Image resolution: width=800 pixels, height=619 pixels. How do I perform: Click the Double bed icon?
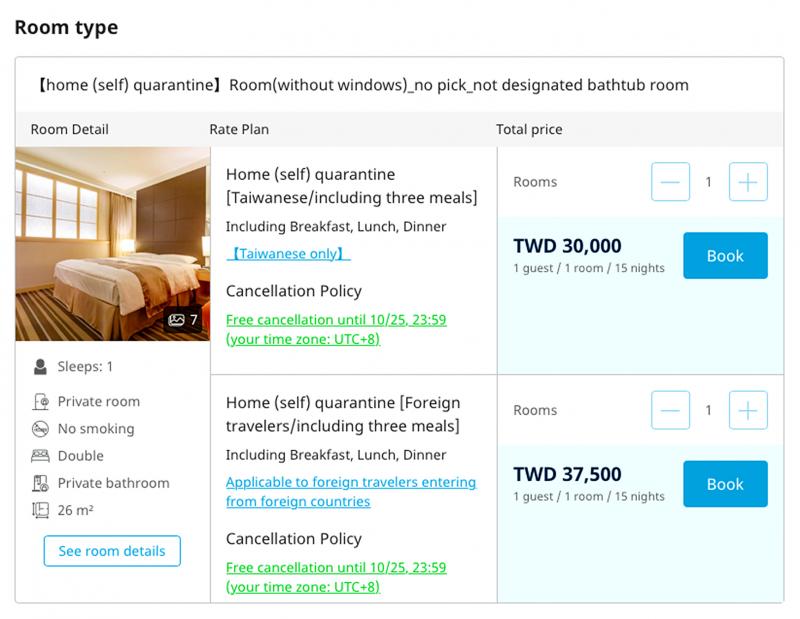40,456
